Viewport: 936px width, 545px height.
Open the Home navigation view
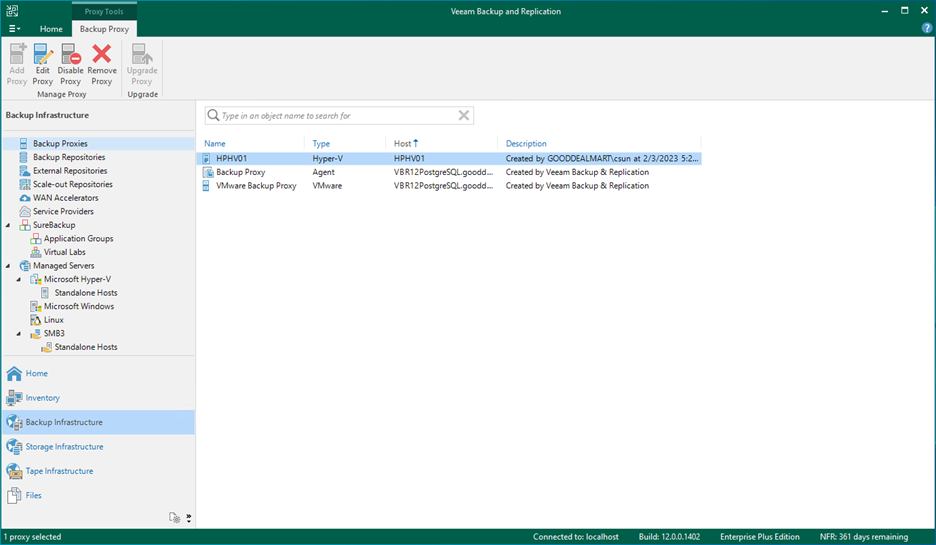(x=98, y=373)
